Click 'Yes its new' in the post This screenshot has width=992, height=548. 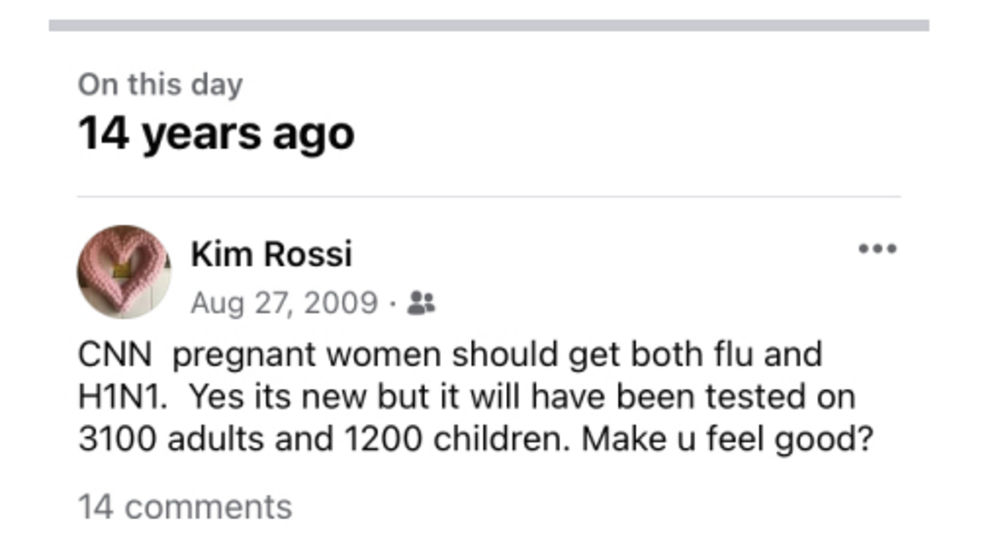tap(278, 397)
